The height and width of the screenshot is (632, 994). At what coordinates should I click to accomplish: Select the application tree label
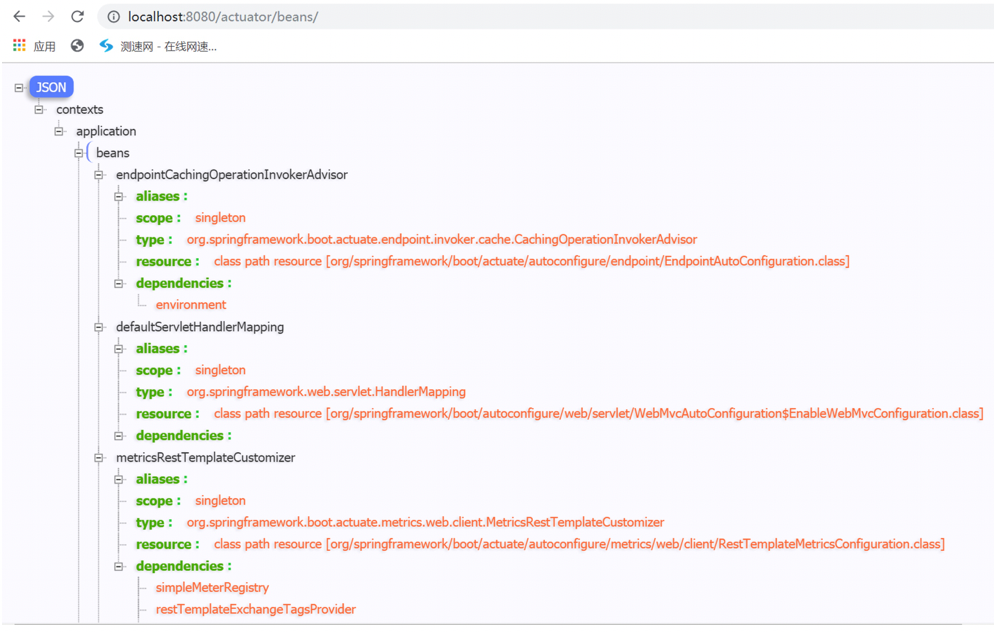(106, 131)
